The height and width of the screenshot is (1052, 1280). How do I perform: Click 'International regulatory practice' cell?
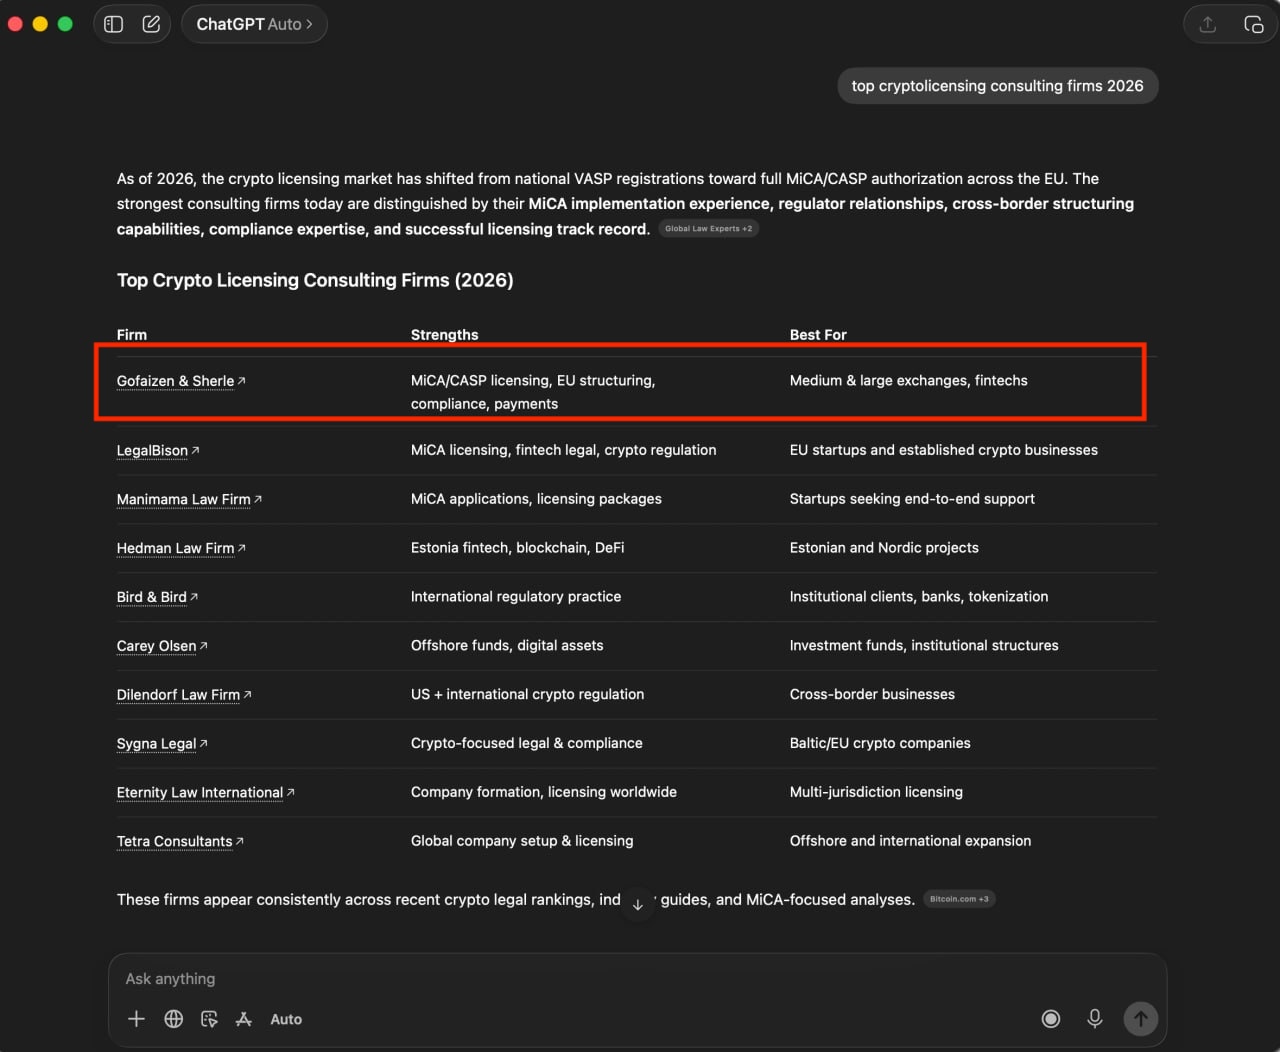point(516,597)
